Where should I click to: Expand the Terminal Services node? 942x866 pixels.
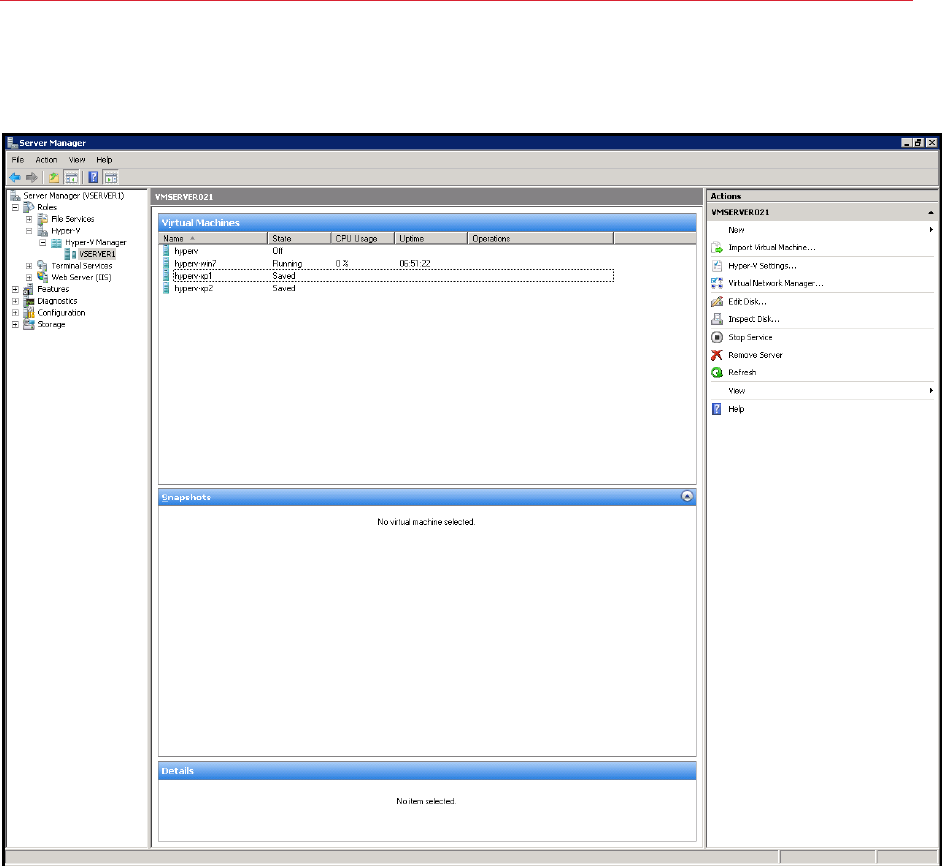click(29, 266)
